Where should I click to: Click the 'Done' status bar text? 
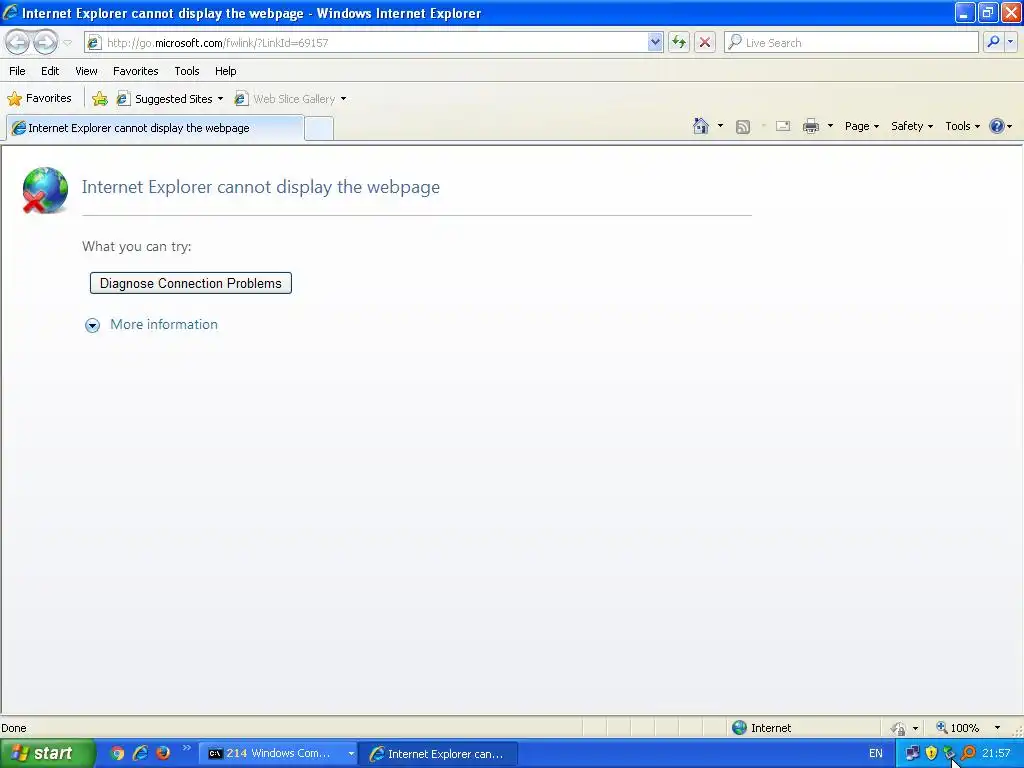(x=14, y=728)
